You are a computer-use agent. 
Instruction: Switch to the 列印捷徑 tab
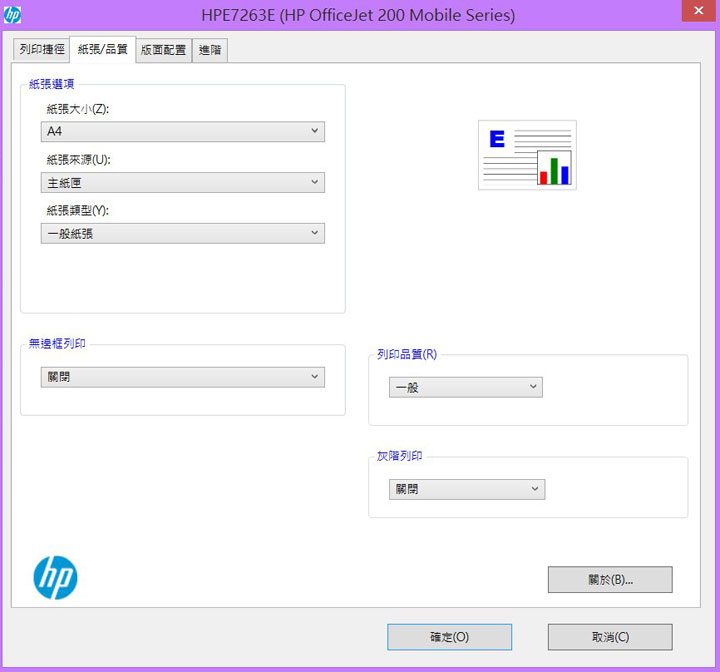[x=42, y=50]
